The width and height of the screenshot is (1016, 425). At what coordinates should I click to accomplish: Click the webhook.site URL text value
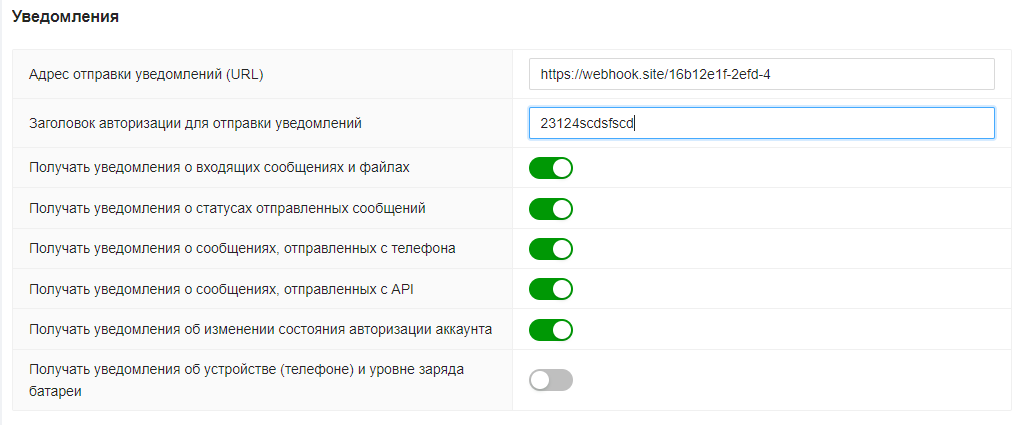coord(654,74)
